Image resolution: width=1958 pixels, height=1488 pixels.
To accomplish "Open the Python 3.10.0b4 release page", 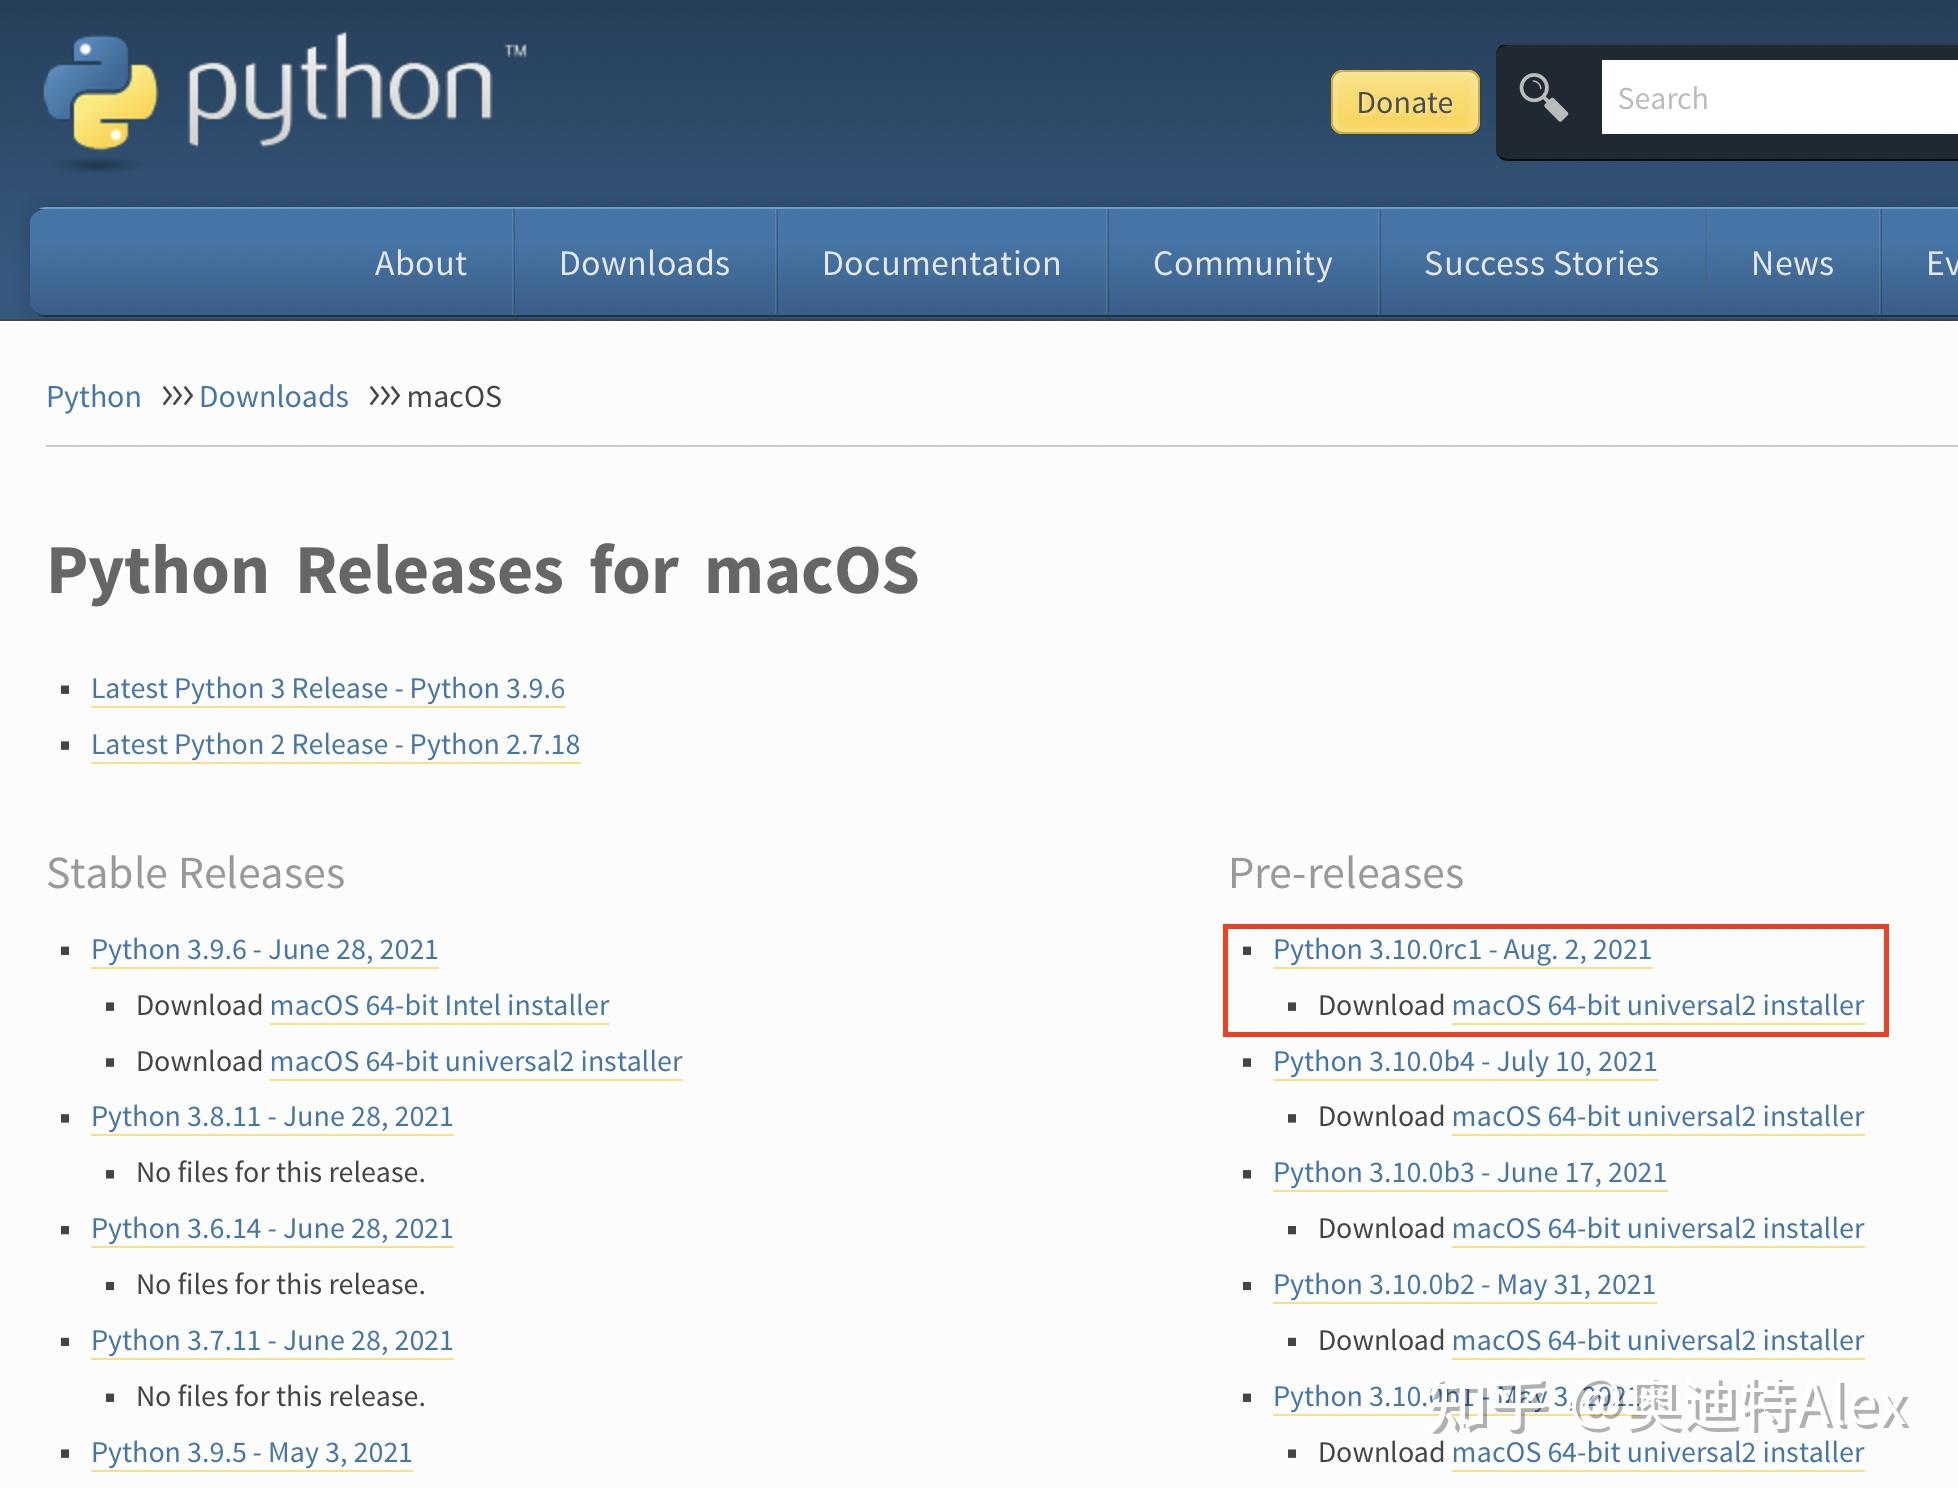I will click(x=1463, y=1061).
